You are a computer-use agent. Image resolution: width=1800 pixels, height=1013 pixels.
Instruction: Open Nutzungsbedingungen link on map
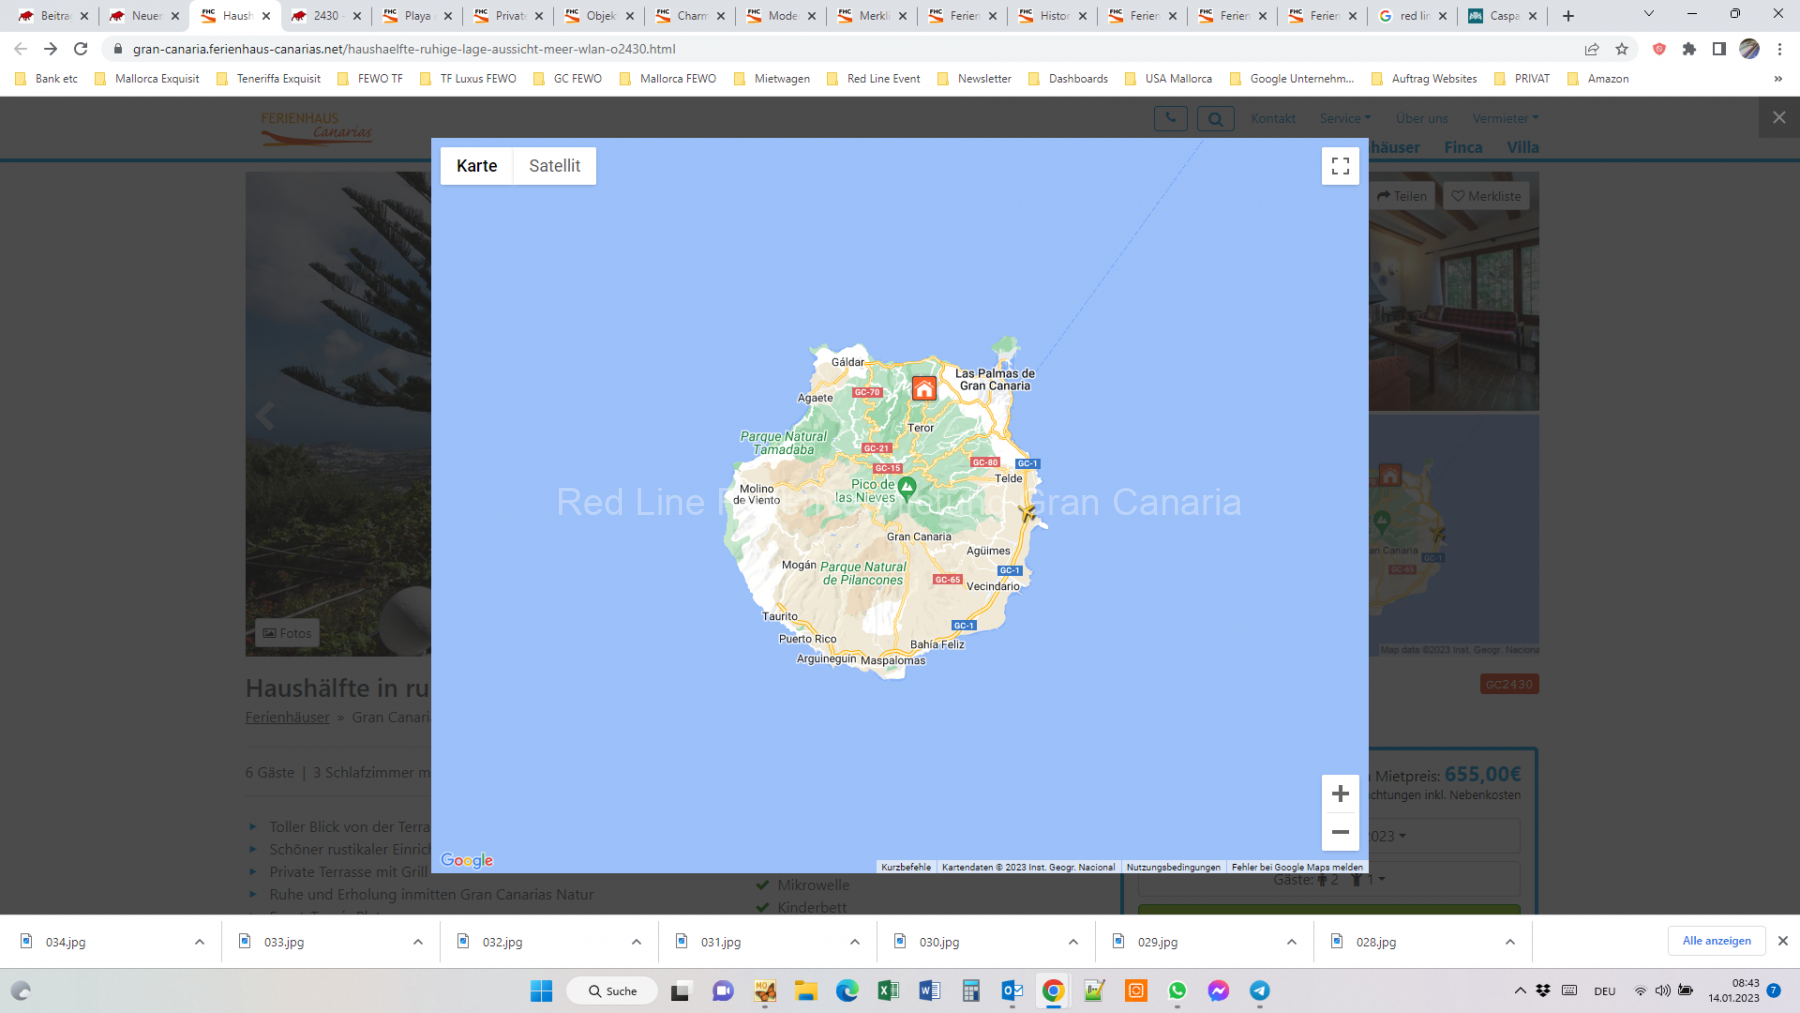pyautogui.click(x=1173, y=867)
